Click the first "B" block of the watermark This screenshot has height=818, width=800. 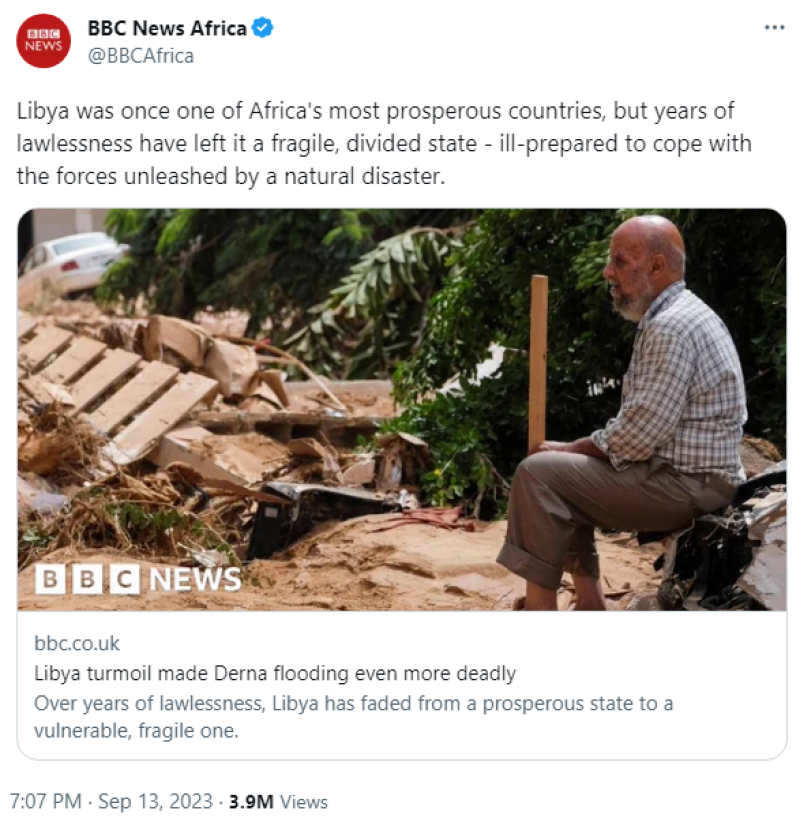(51, 579)
